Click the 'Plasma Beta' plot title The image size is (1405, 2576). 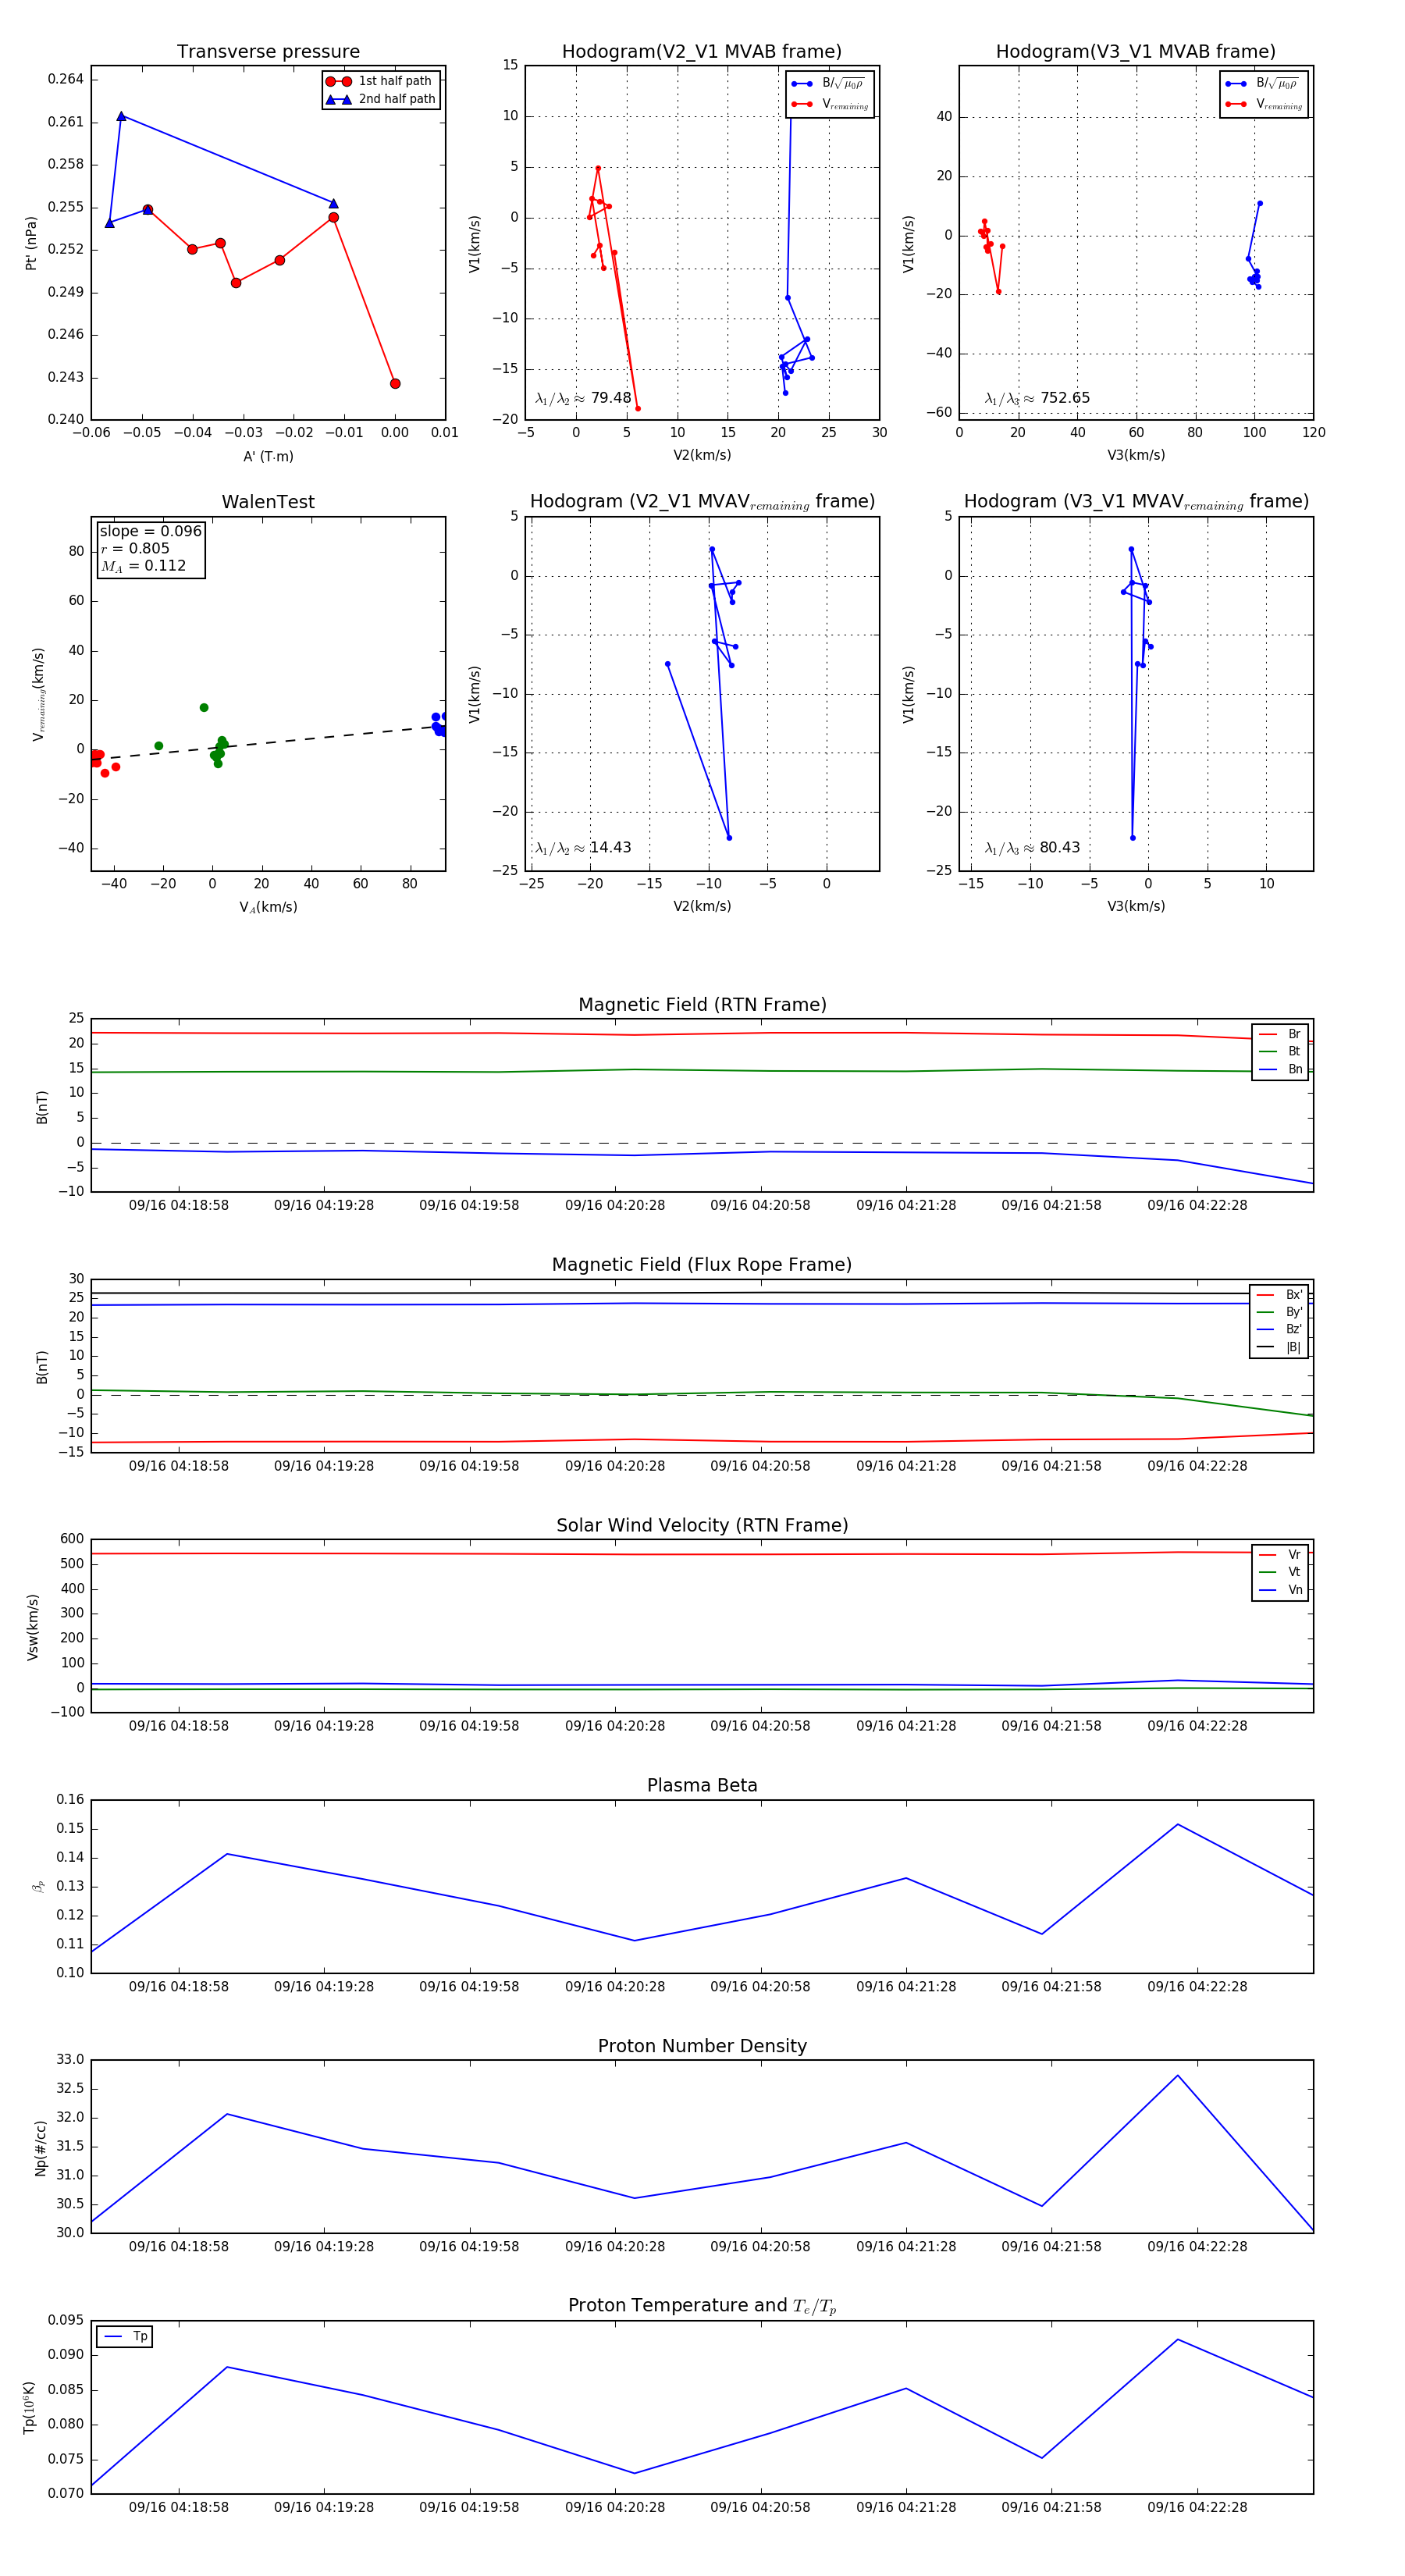click(702, 1785)
